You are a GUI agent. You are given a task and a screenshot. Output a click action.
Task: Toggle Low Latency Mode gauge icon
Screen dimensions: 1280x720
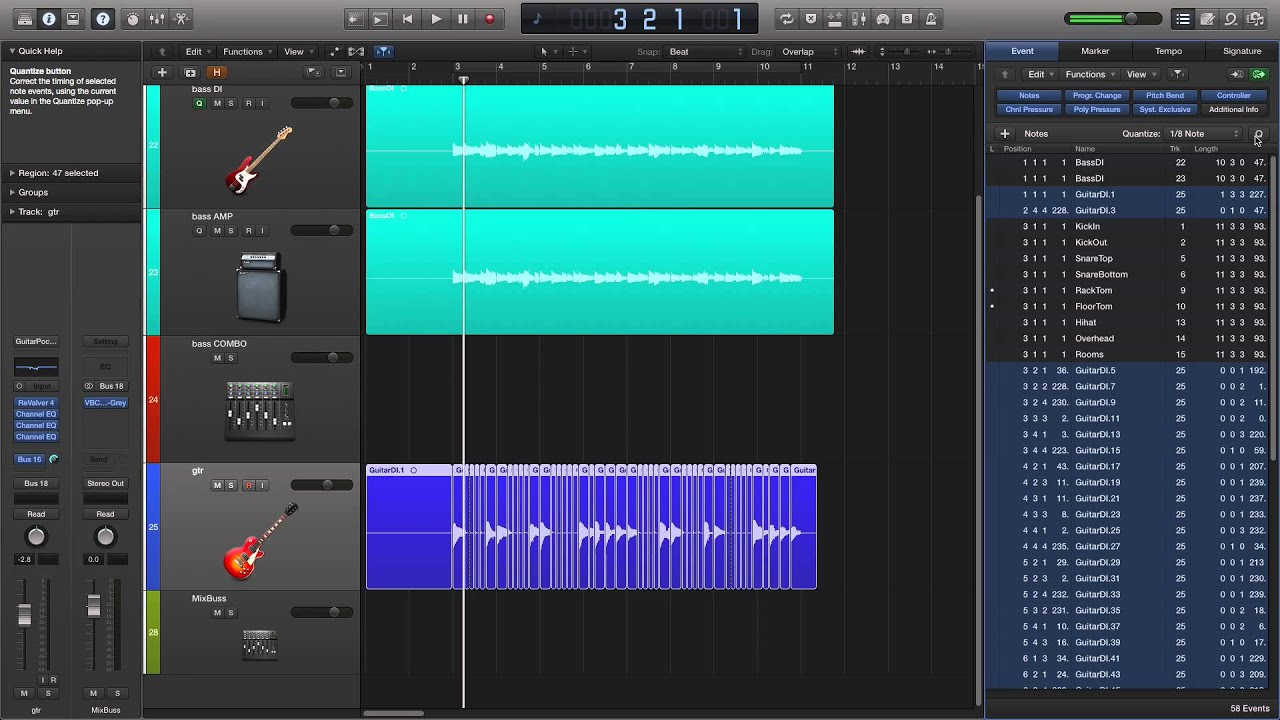point(883,19)
